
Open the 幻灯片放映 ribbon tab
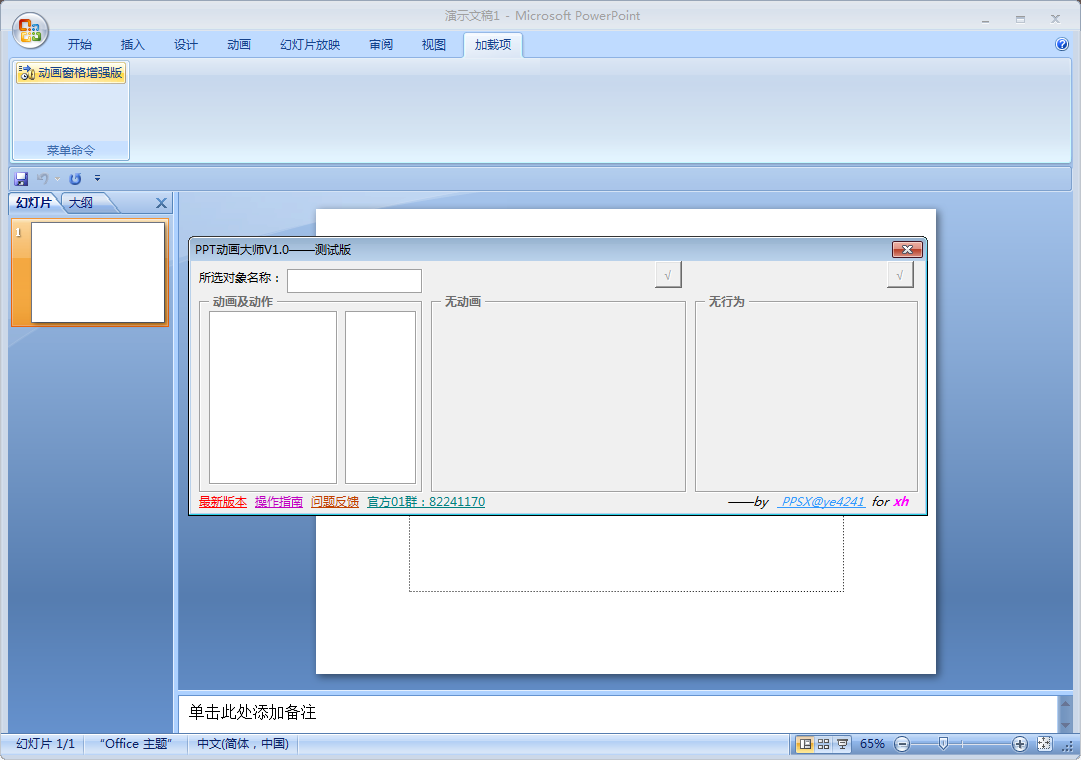(310, 45)
